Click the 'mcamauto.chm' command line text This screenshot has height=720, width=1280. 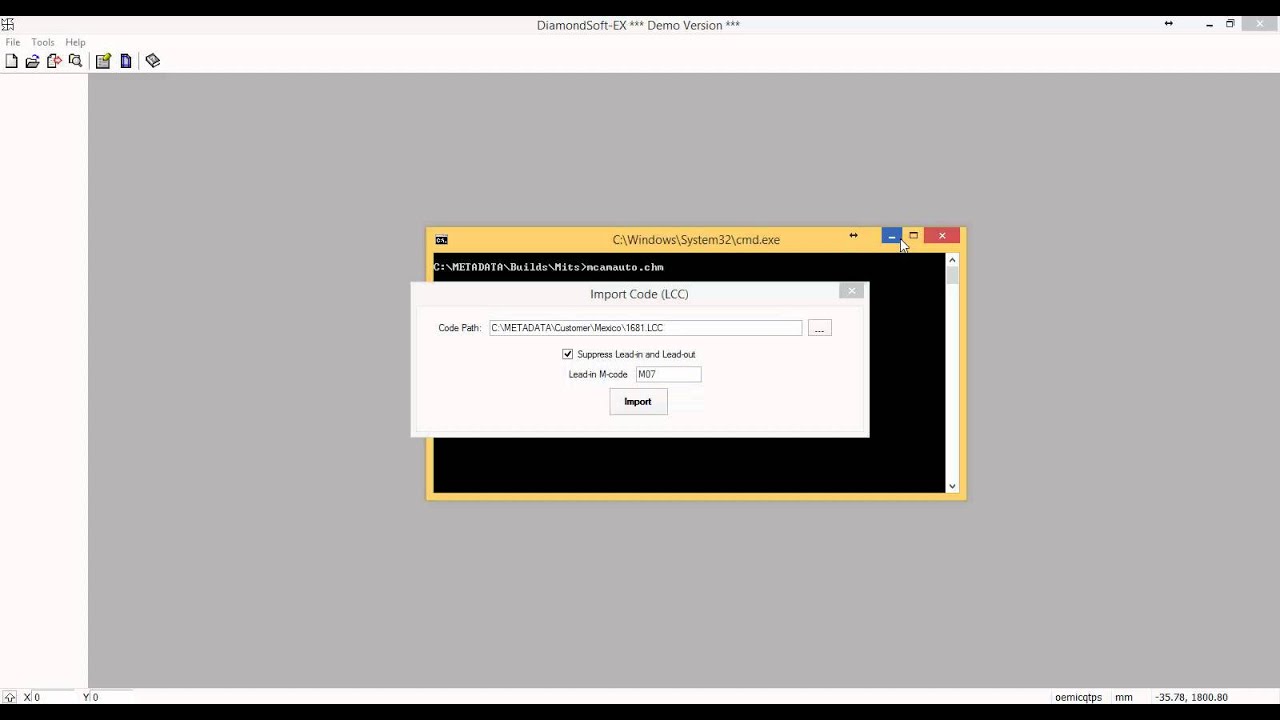(x=625, y=267)
